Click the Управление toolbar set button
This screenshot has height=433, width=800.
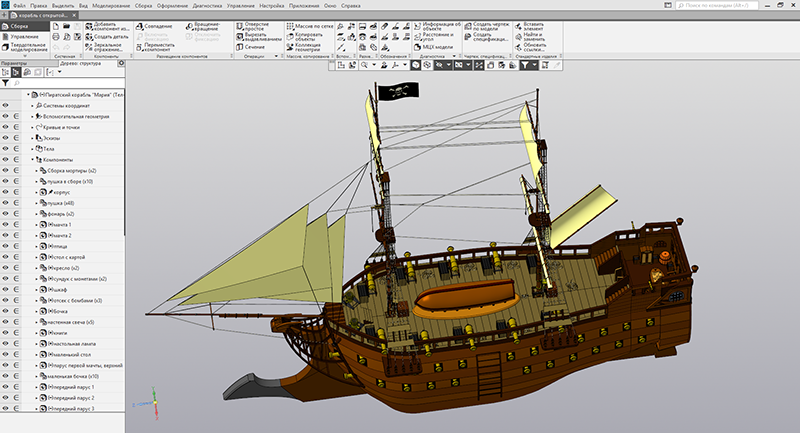point(24,36)
